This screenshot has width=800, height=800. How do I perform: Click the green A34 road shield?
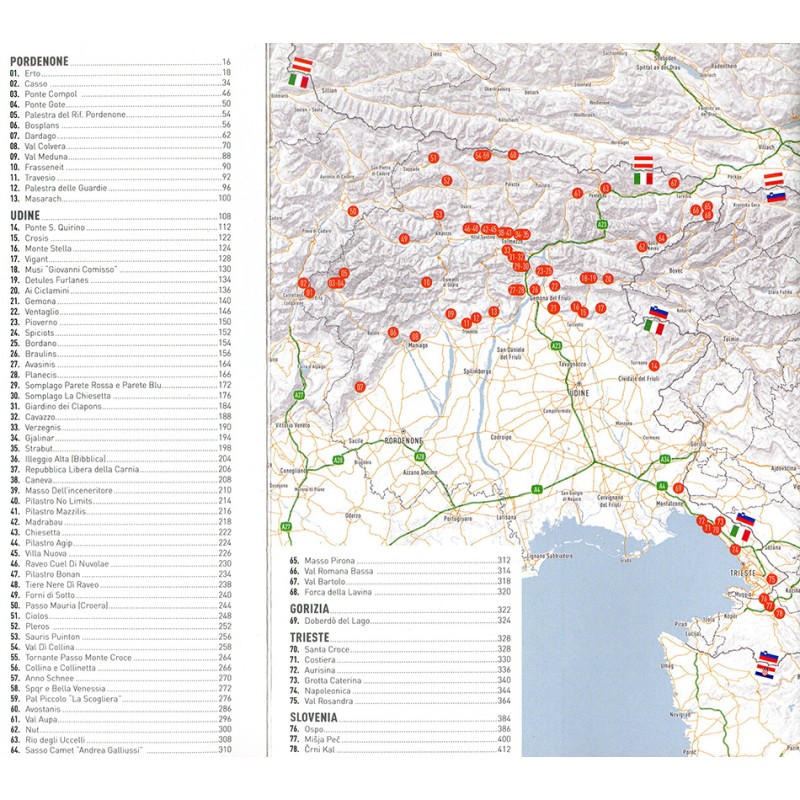click(664, 458)
